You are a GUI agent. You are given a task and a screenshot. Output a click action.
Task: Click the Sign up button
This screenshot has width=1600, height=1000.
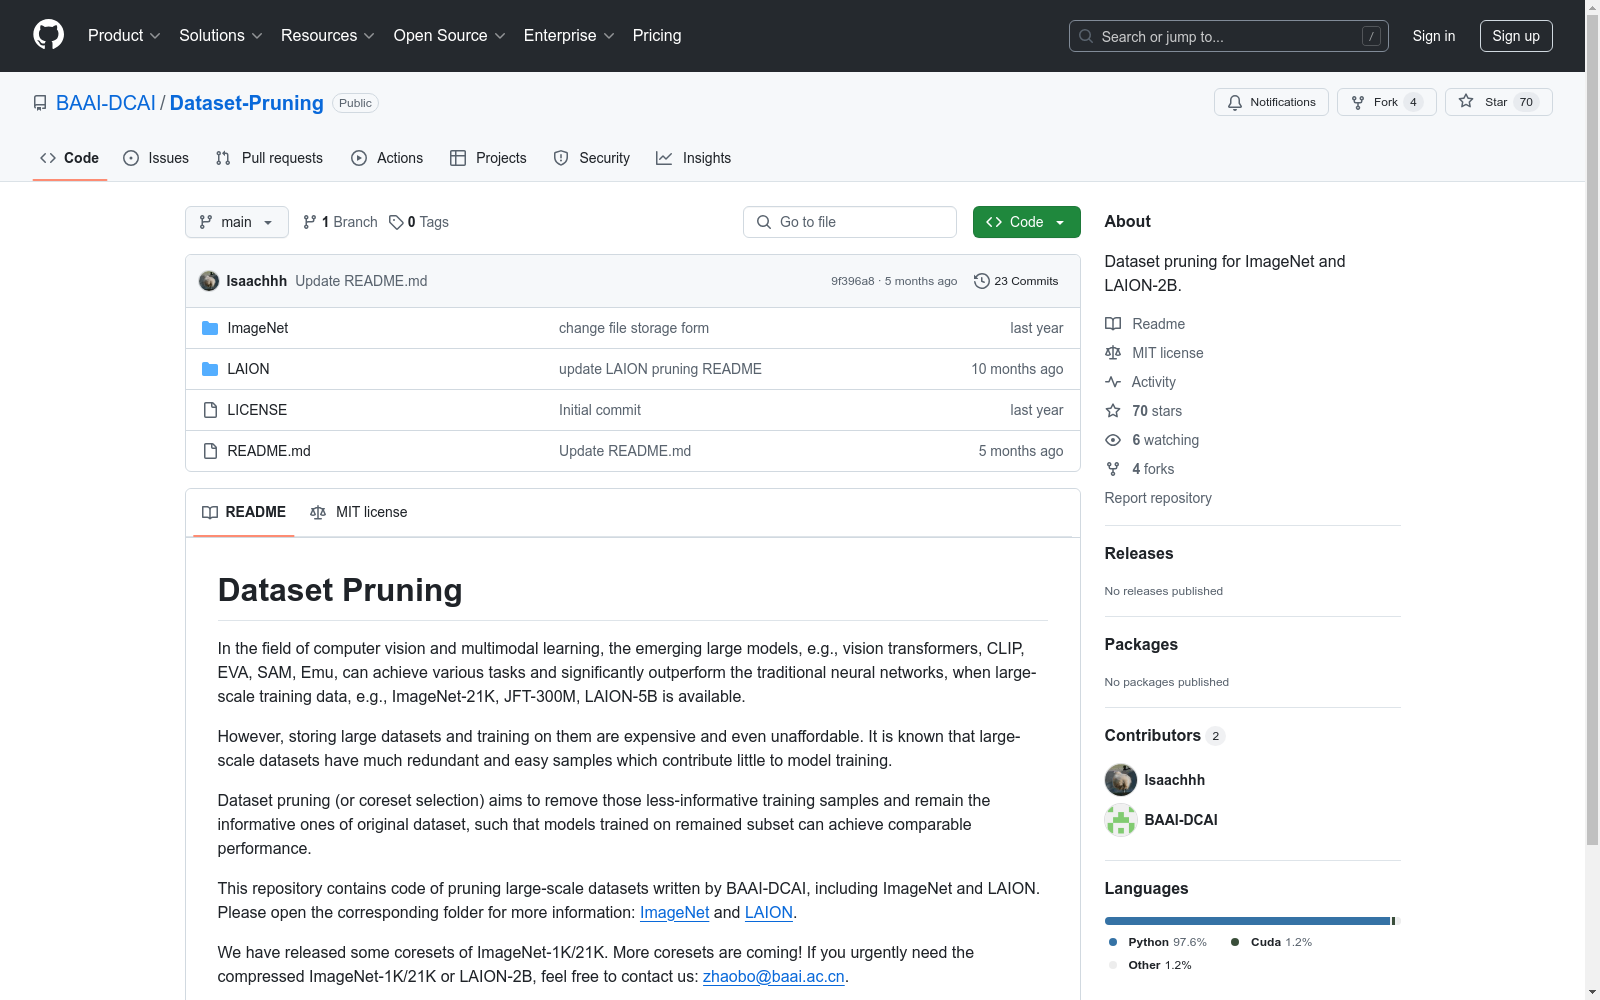(1516, 36)
